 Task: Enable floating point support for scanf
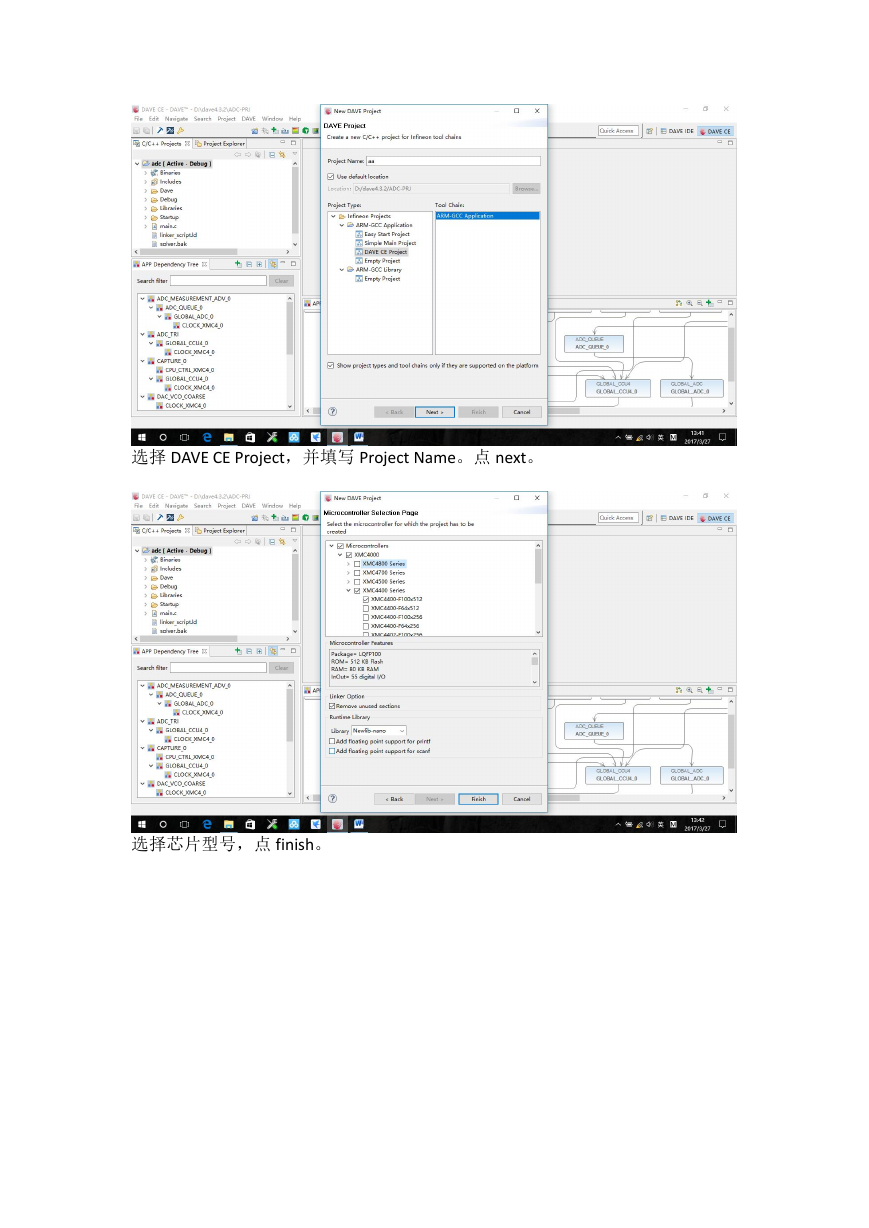(332, 751)
